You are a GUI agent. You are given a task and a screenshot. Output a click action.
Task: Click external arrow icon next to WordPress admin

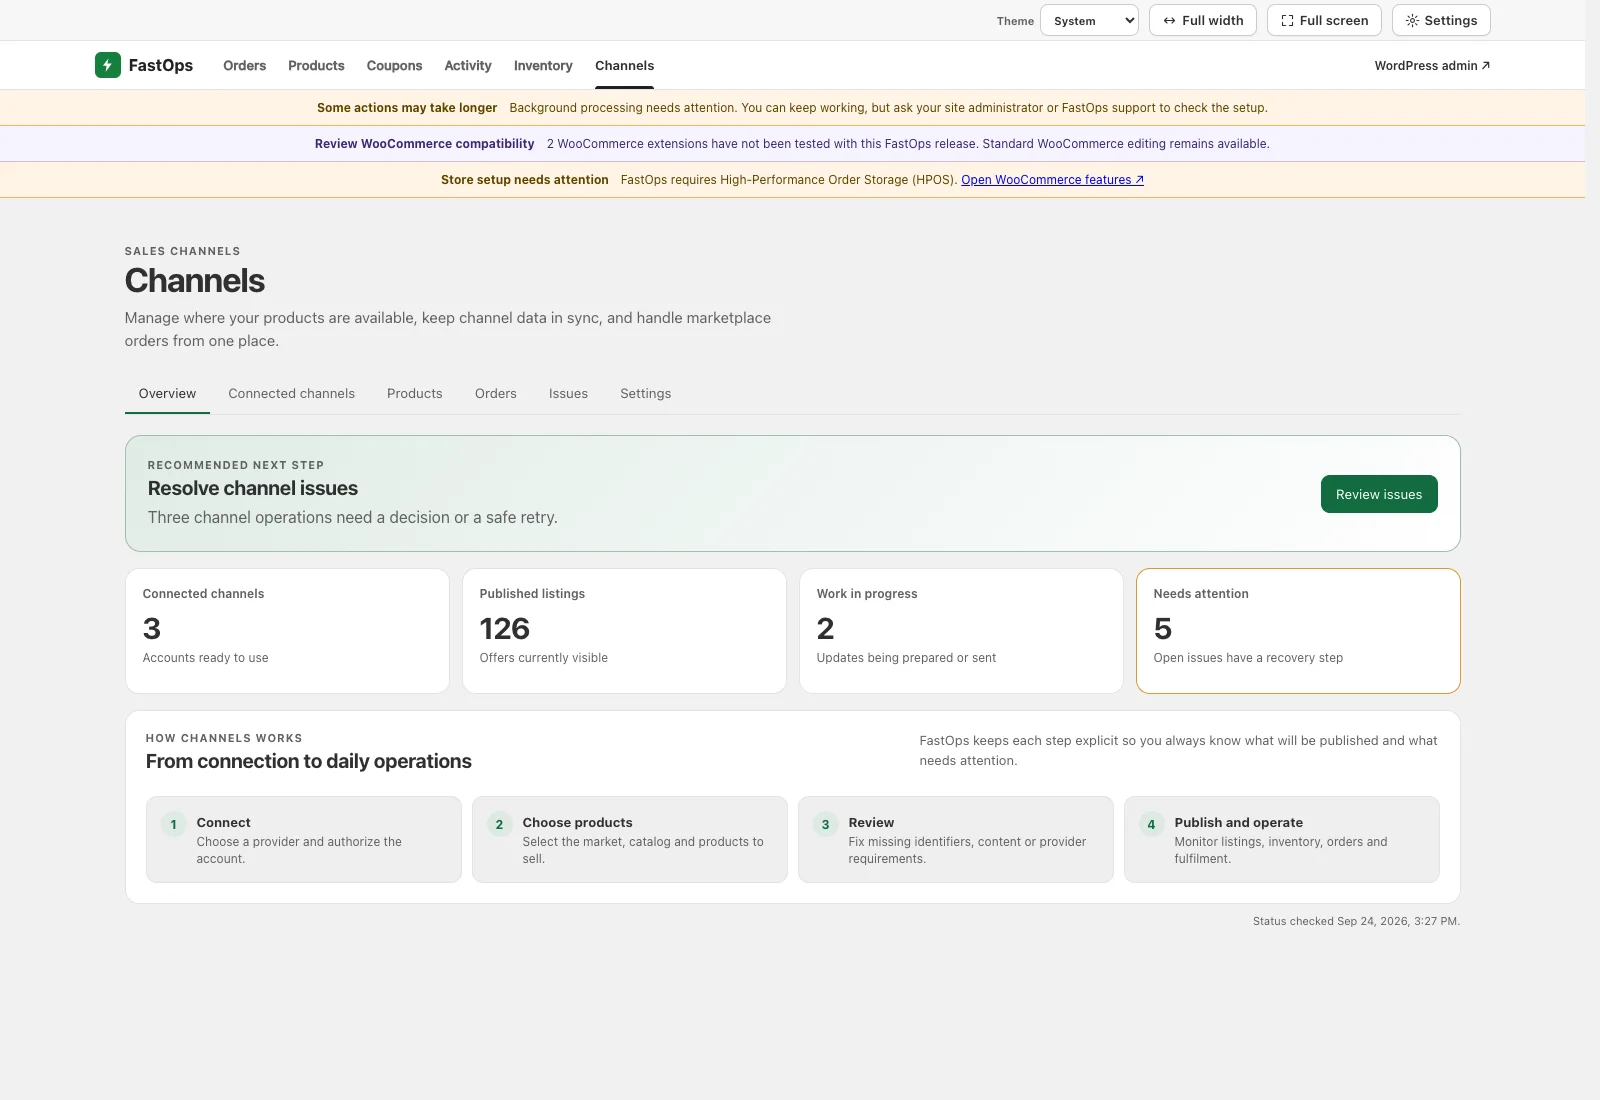1486,65
